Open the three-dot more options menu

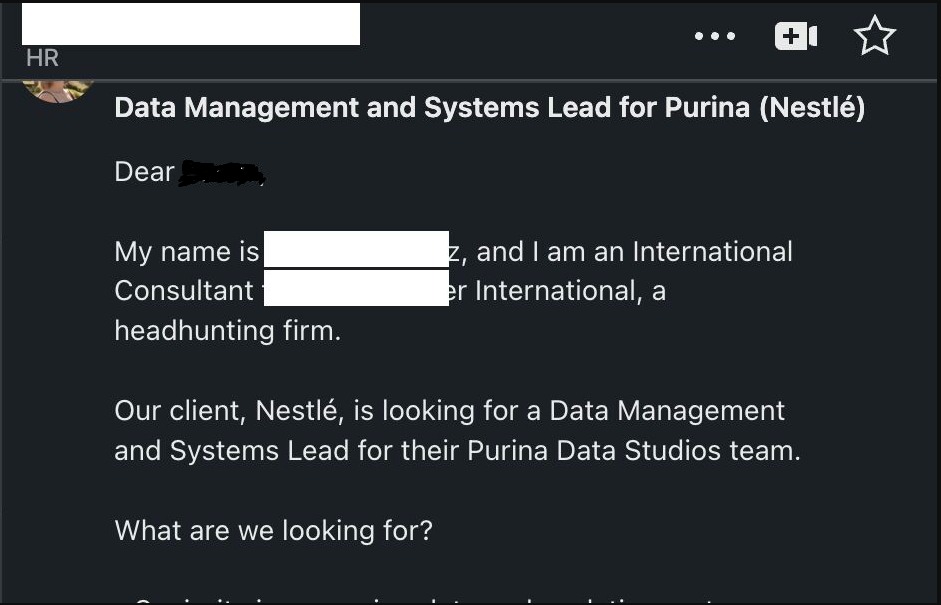point(714,37)
